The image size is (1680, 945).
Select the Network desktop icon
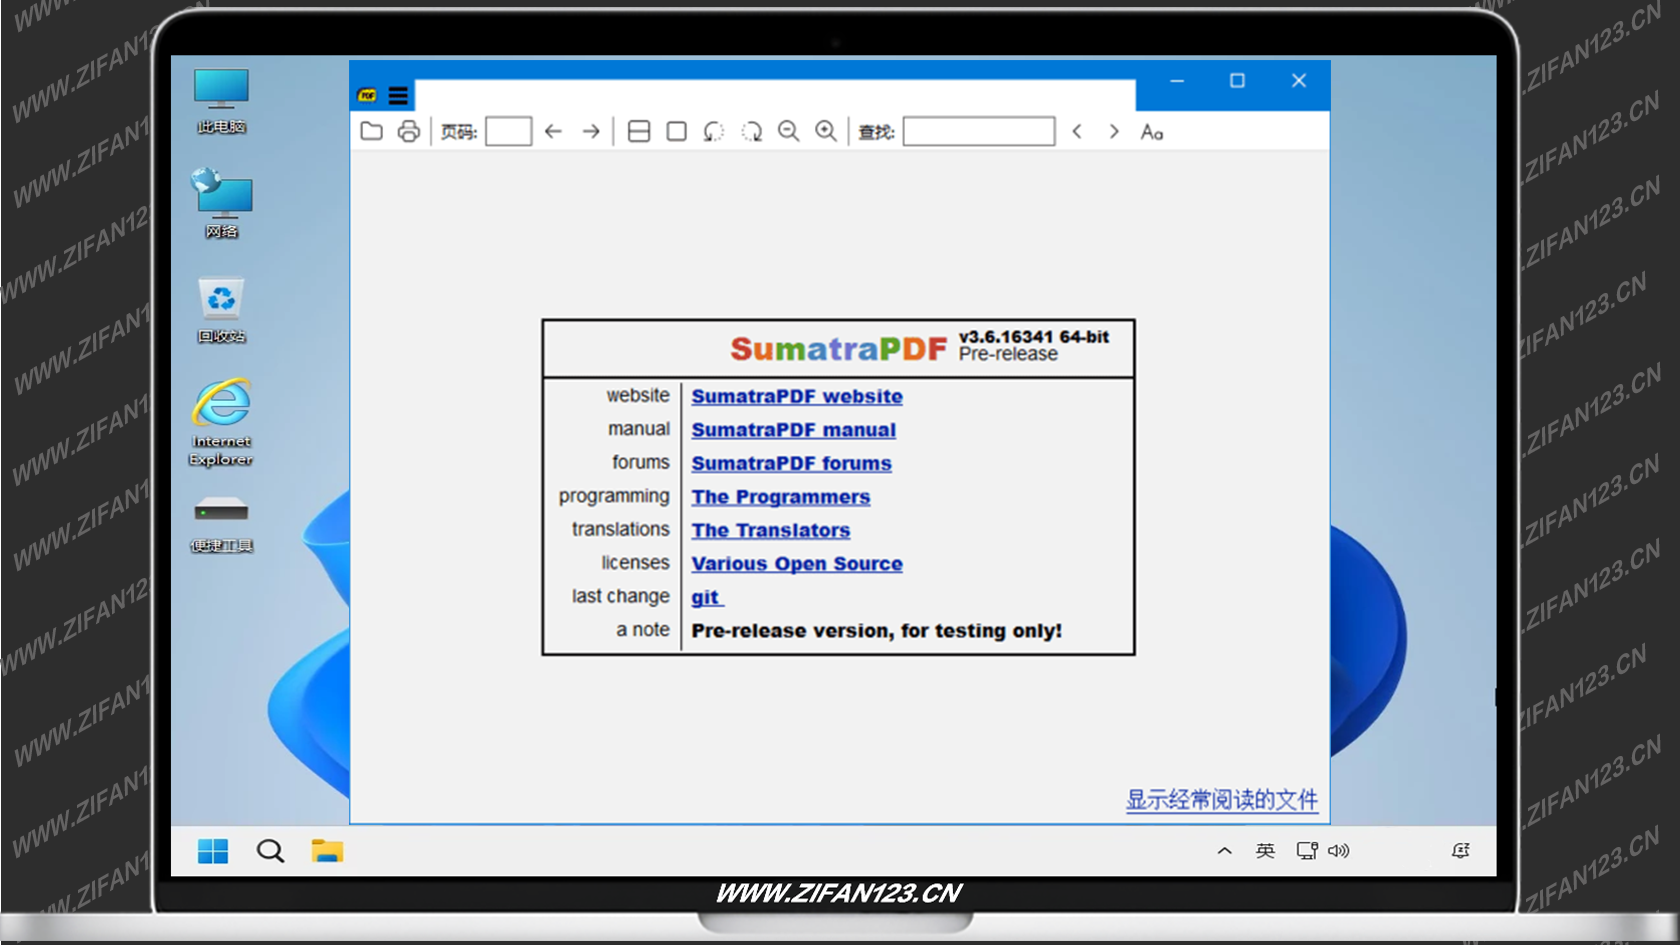pyautogui.click(x=221, y=204)
